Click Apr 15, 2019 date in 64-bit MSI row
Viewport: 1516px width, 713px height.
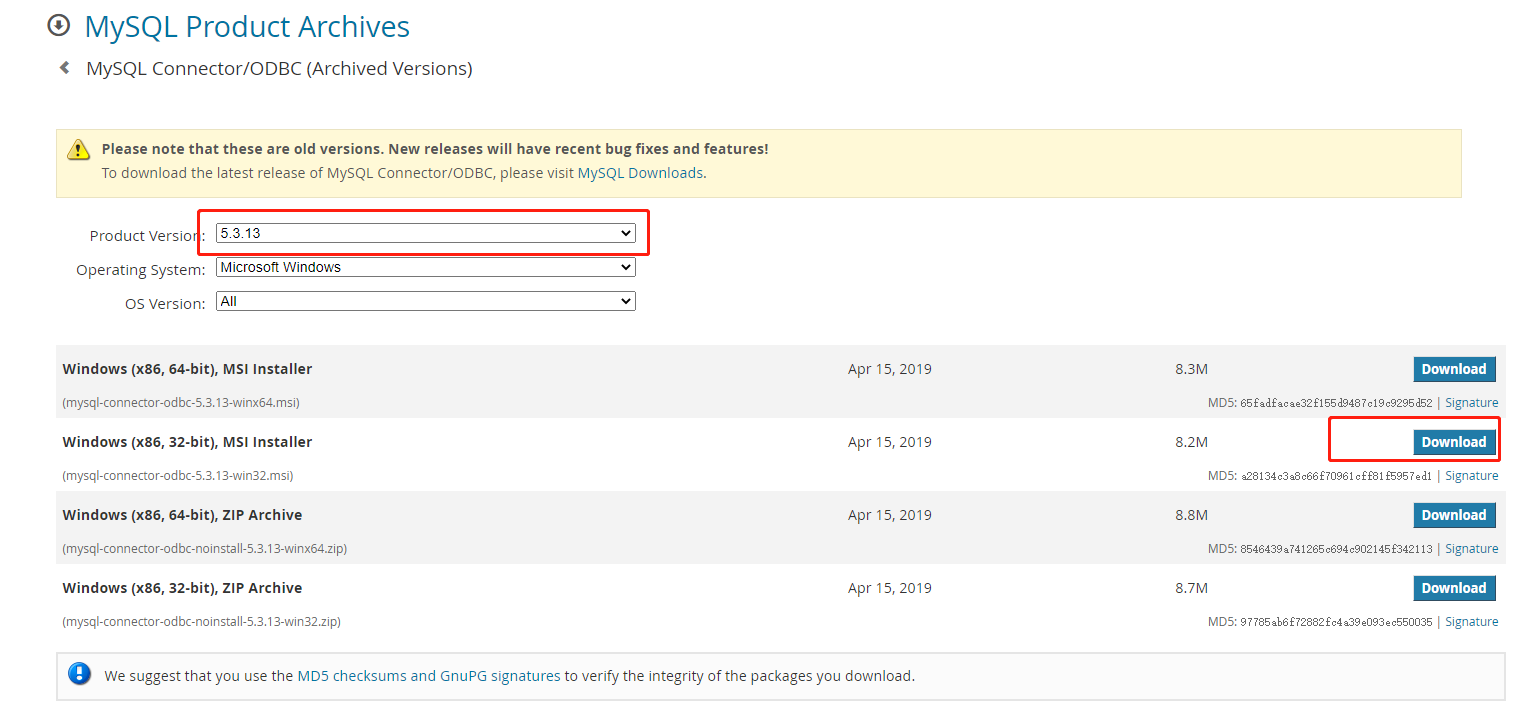click(x=890, y=369)
